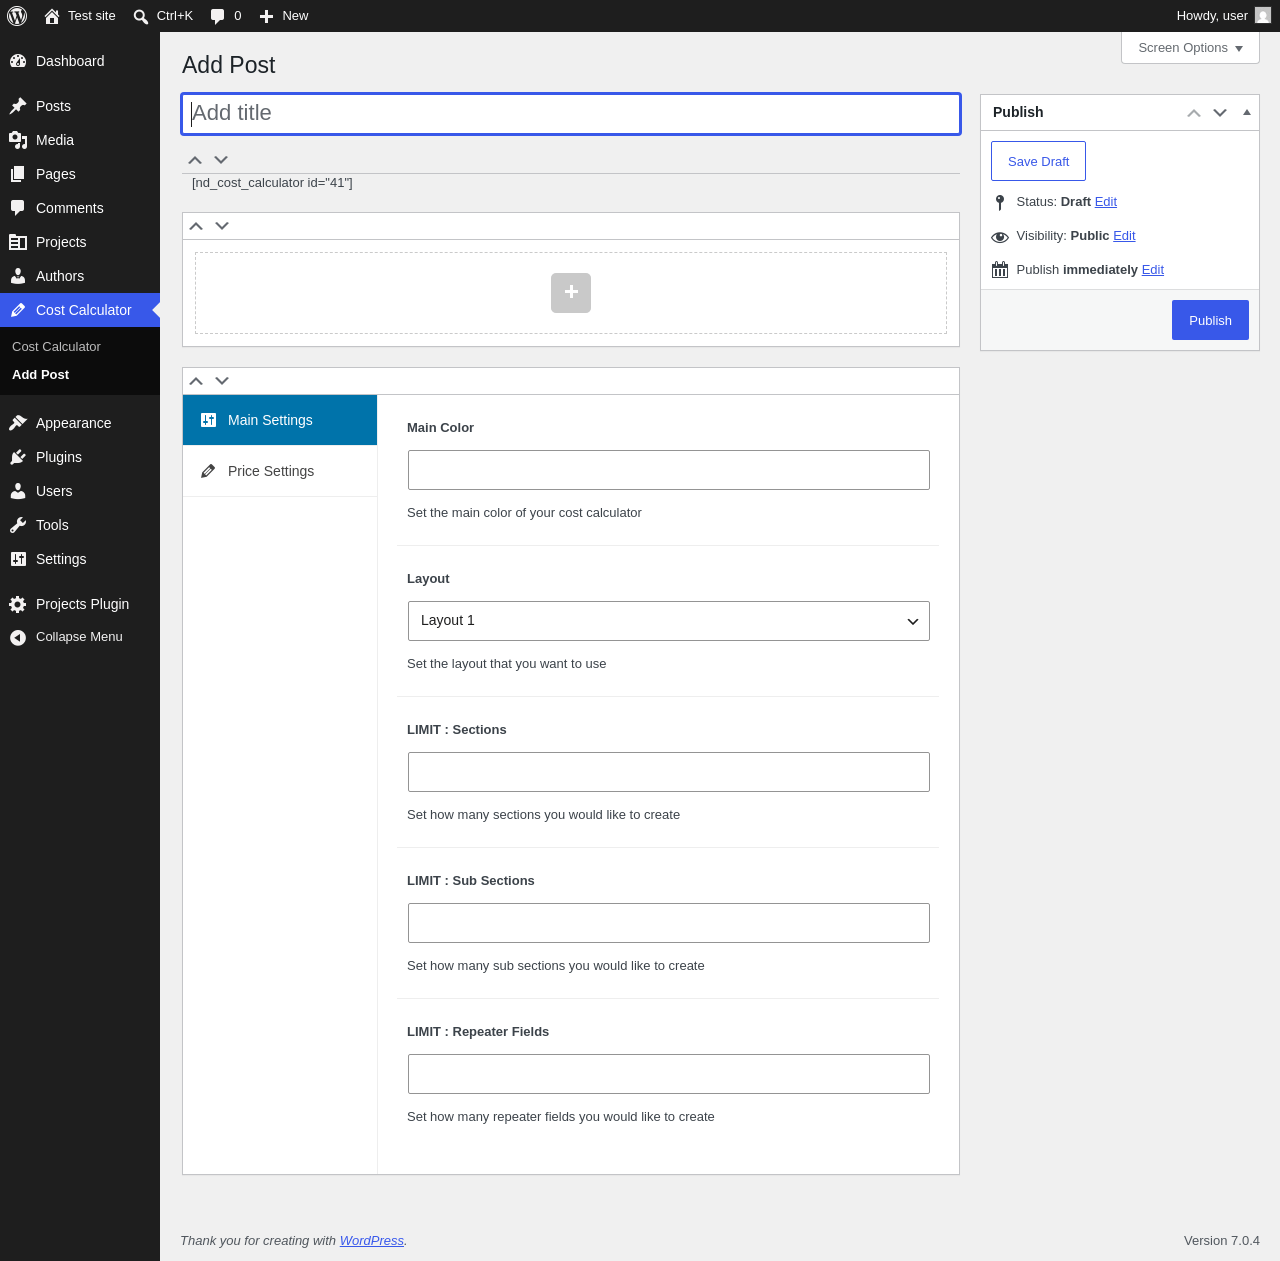The height and width of the screenshot is (1261, 1280).
Task: Click the LIMIT : Sub Sections input
Action: [669, 923]
